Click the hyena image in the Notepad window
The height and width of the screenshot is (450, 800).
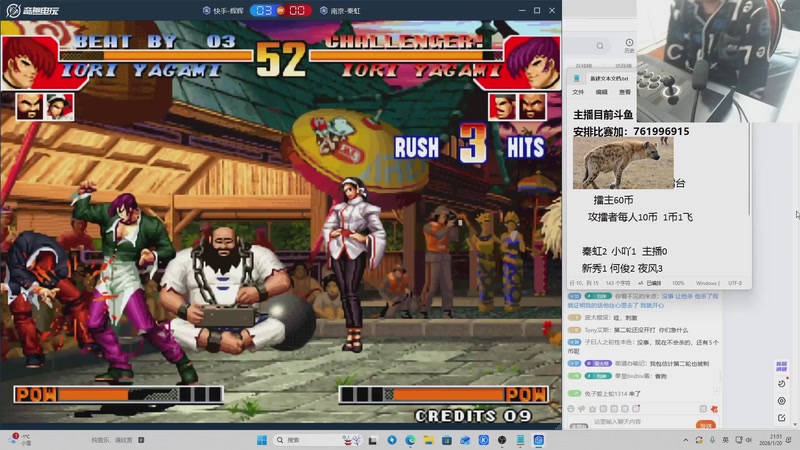[x=623, y=163]
